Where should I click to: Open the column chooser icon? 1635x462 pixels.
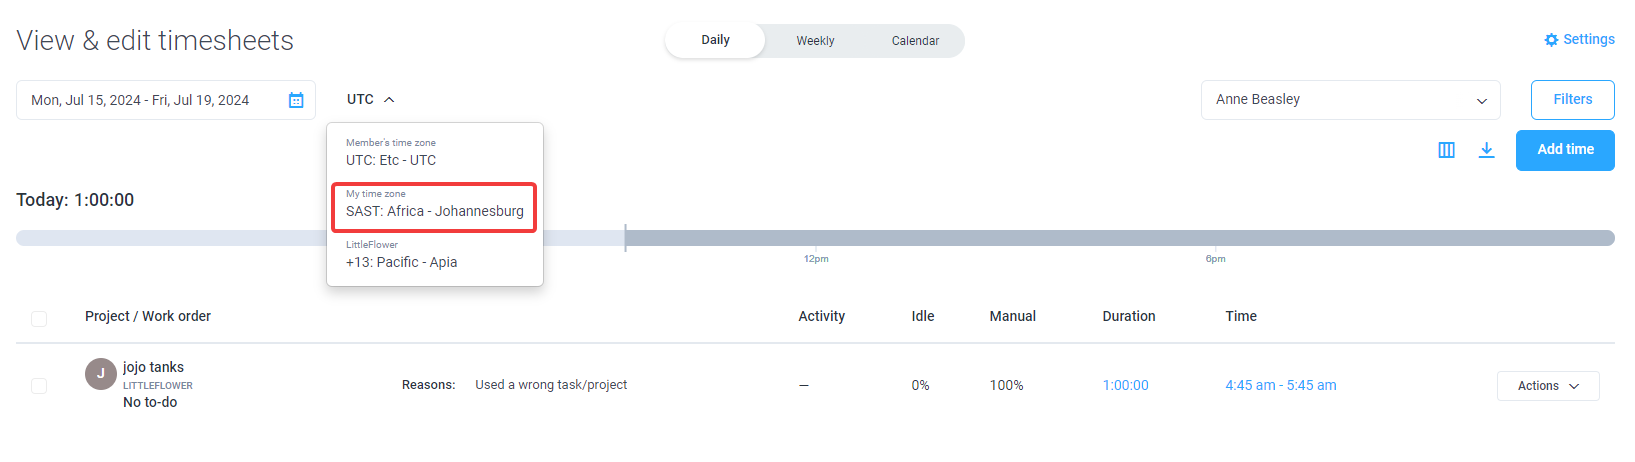point(1446,150)
